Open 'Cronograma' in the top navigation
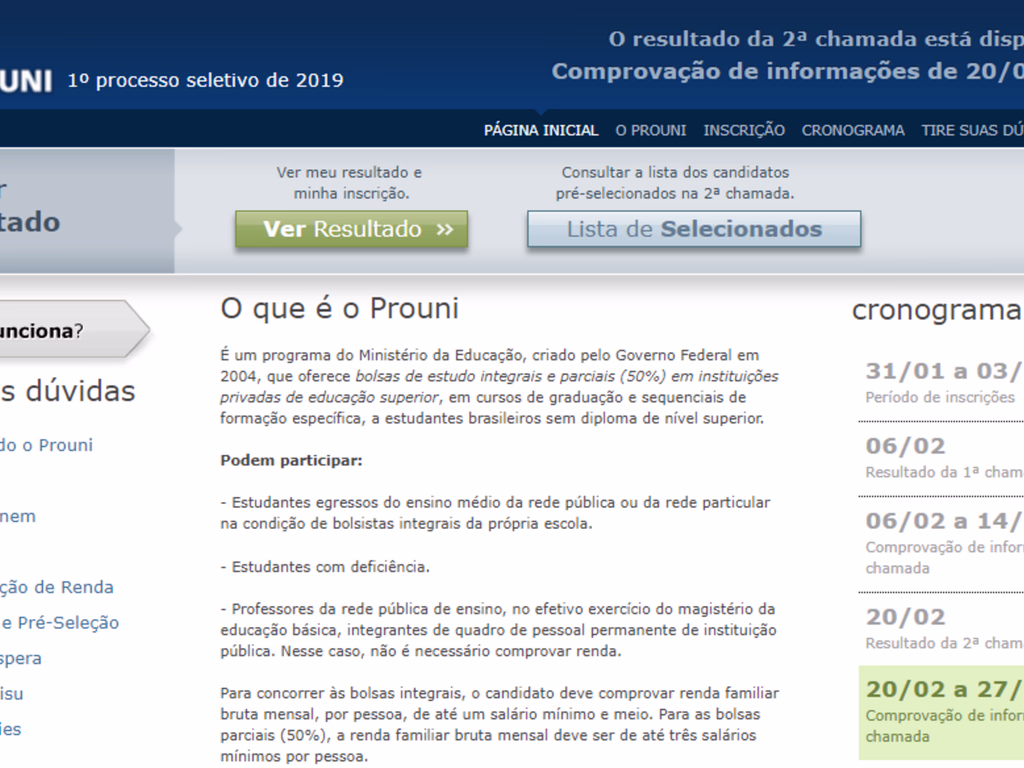The width and height of the screenshot is (1024, 768). click(852, 130)
